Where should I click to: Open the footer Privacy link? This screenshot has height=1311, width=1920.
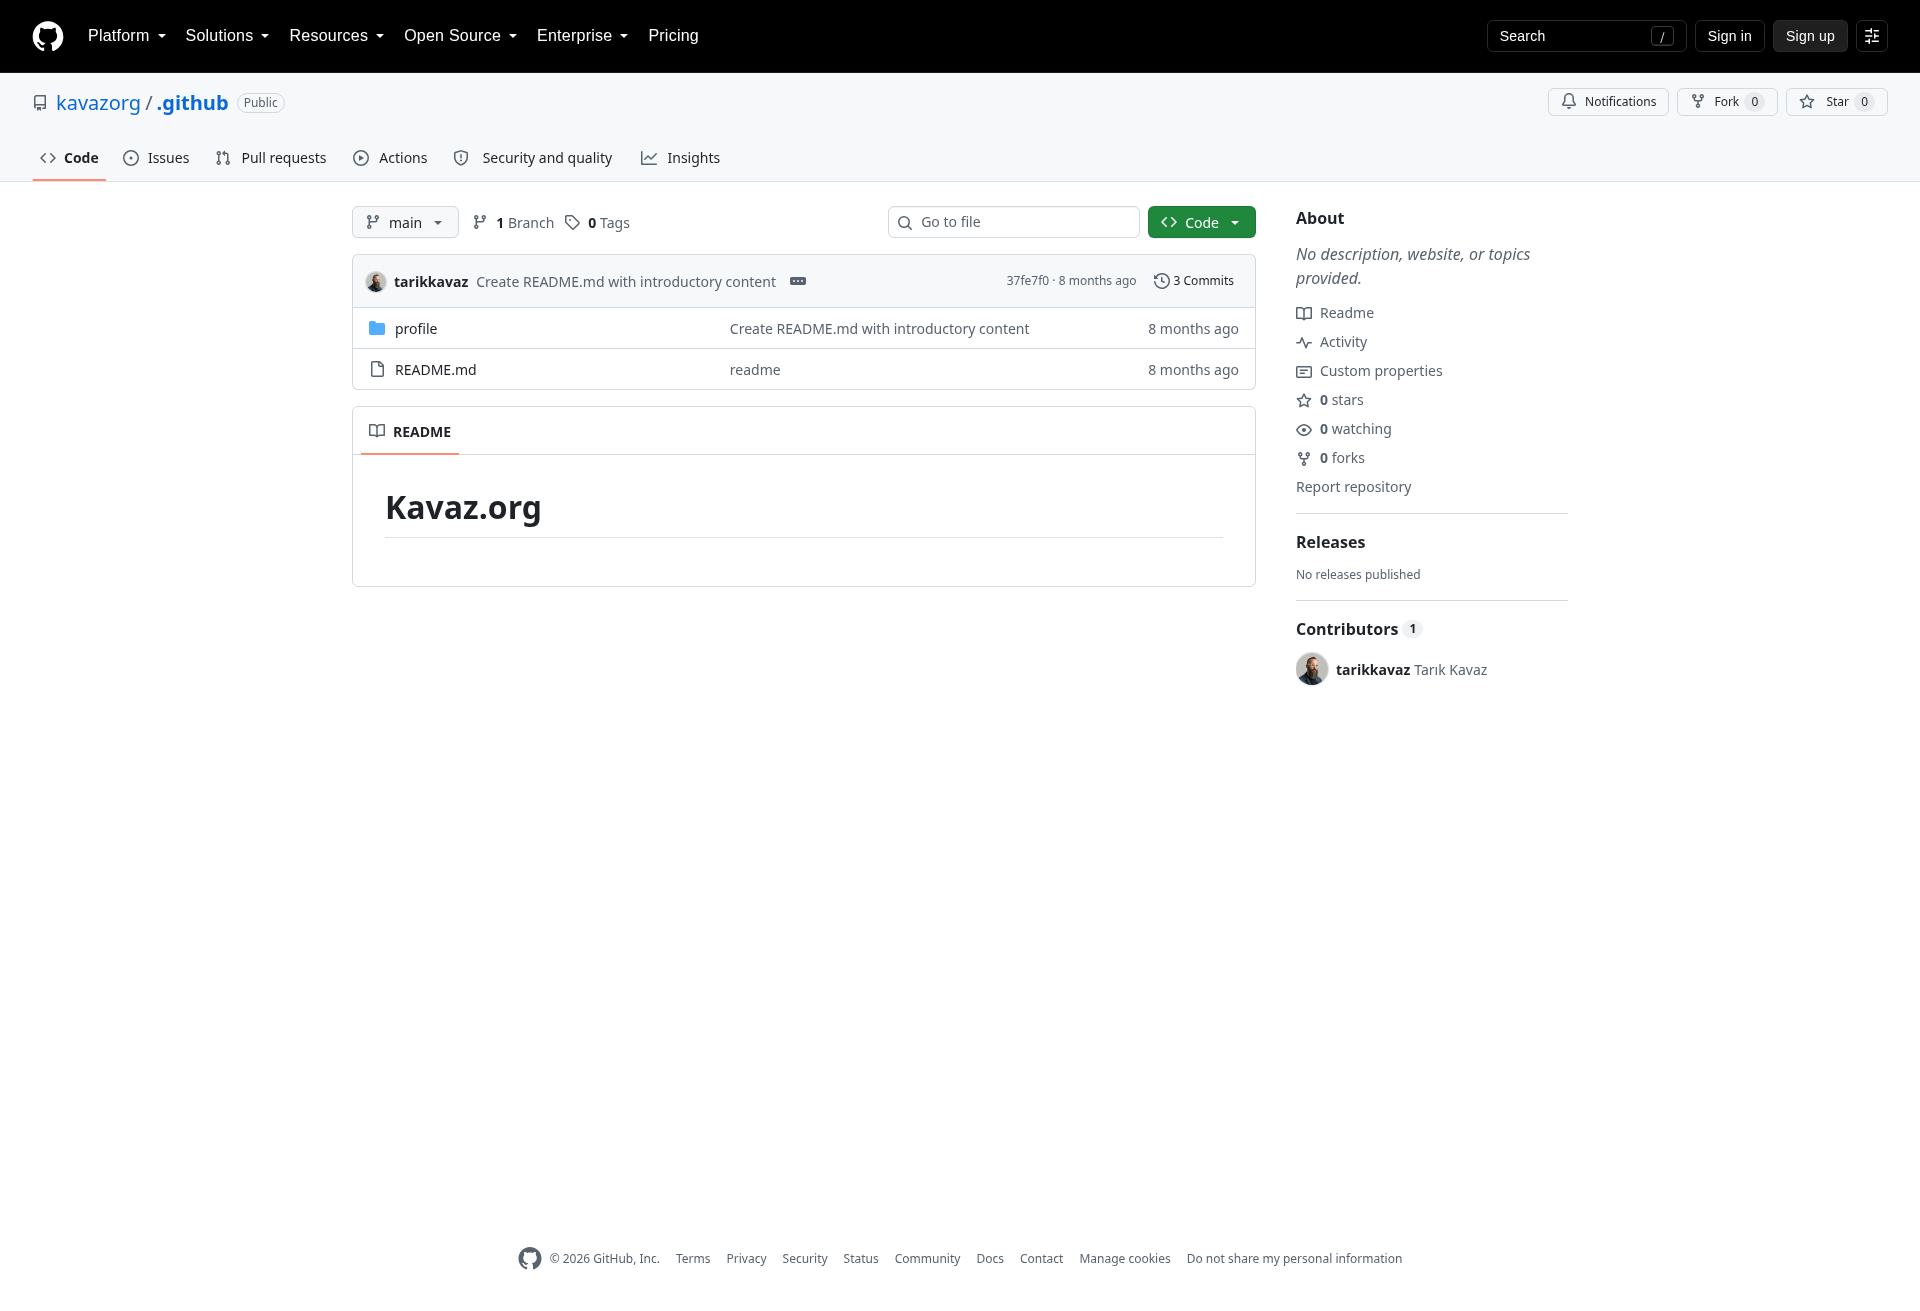746,1259
